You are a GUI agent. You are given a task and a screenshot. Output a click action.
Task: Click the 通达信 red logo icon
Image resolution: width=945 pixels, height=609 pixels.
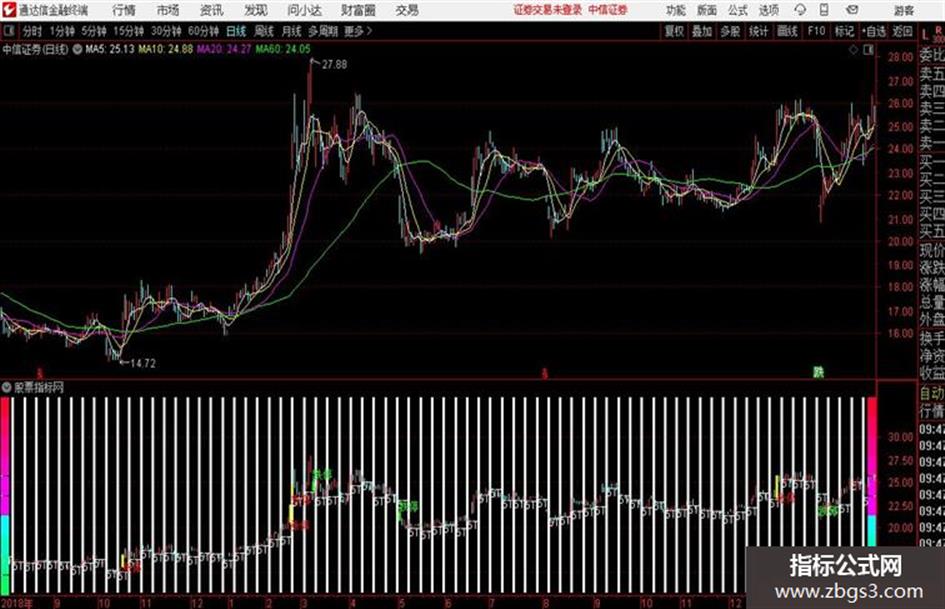pos(9,10)
